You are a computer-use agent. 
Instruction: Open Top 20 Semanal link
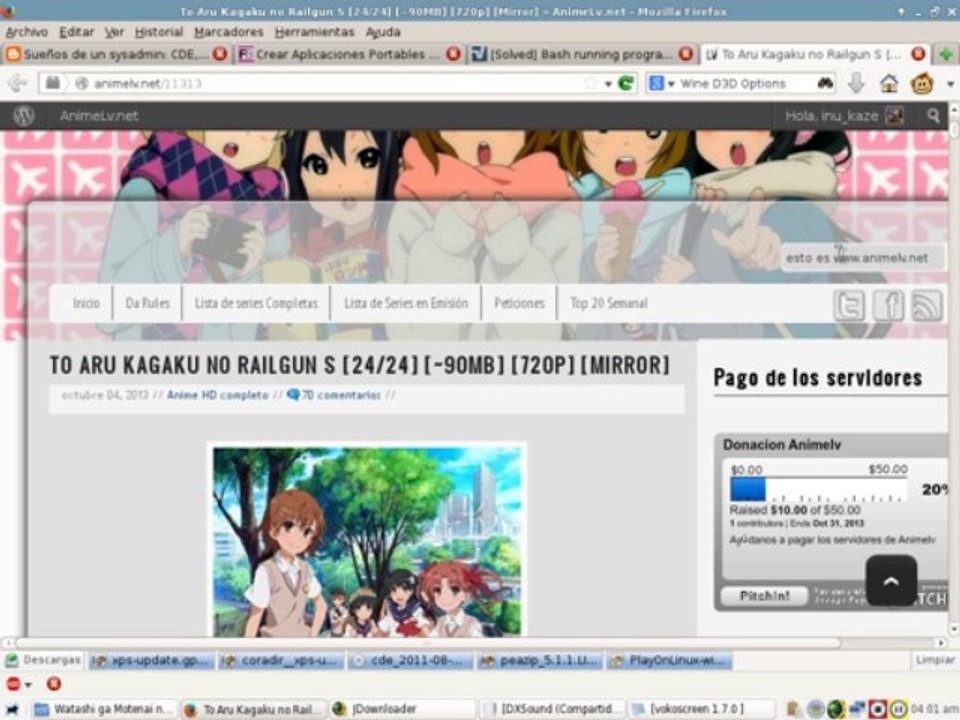tap(609, 303)
